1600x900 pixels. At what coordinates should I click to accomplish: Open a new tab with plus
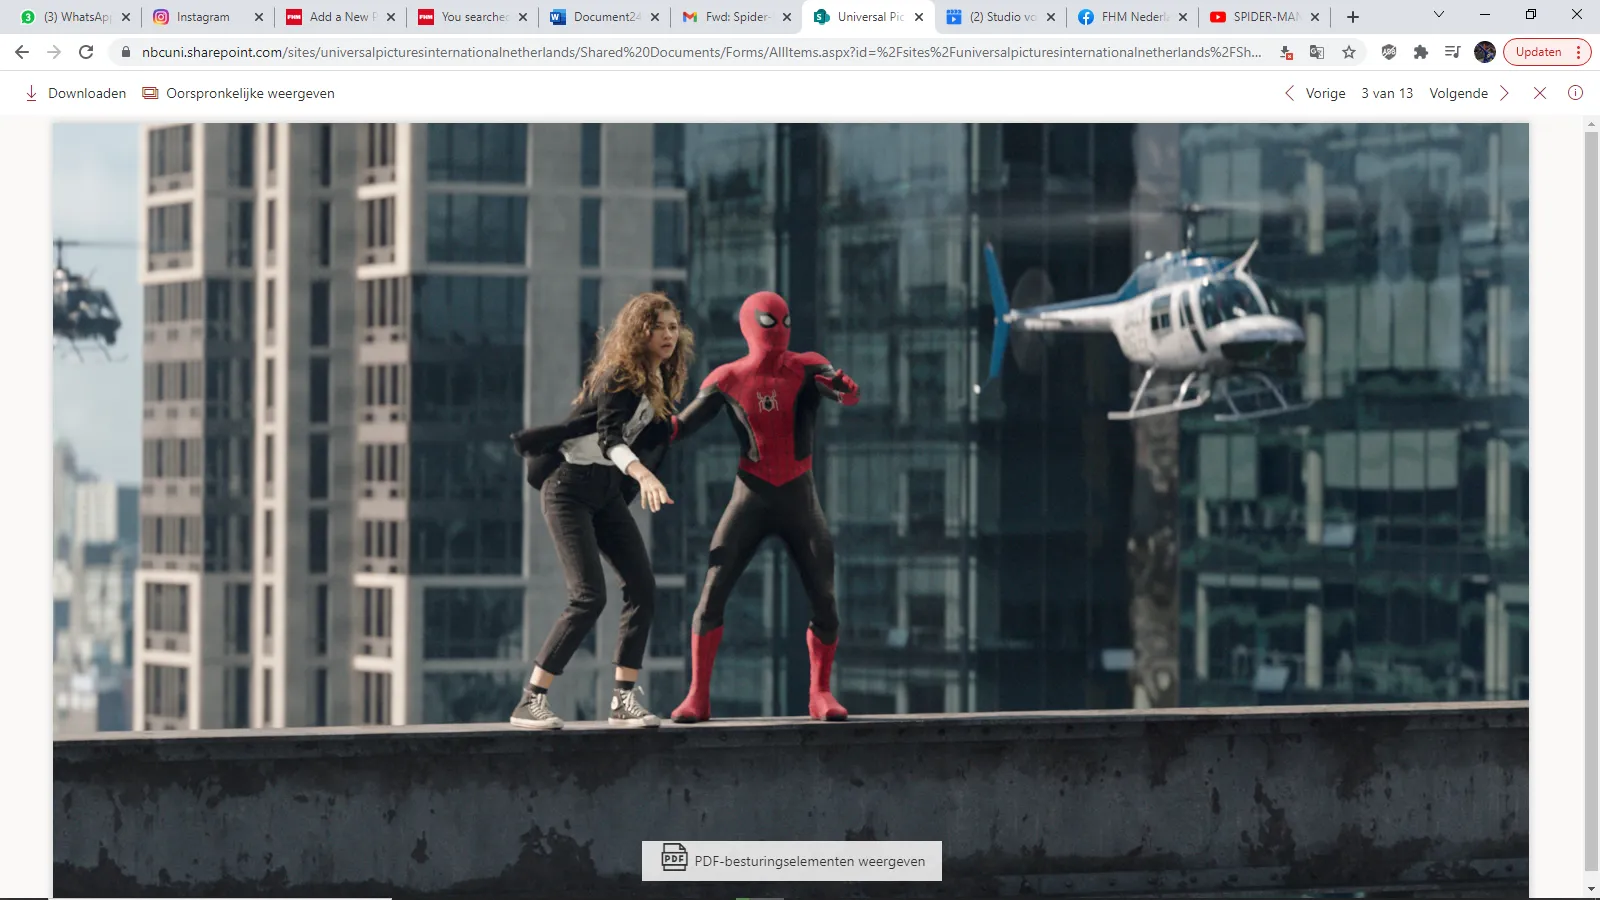click(1353, 17)
